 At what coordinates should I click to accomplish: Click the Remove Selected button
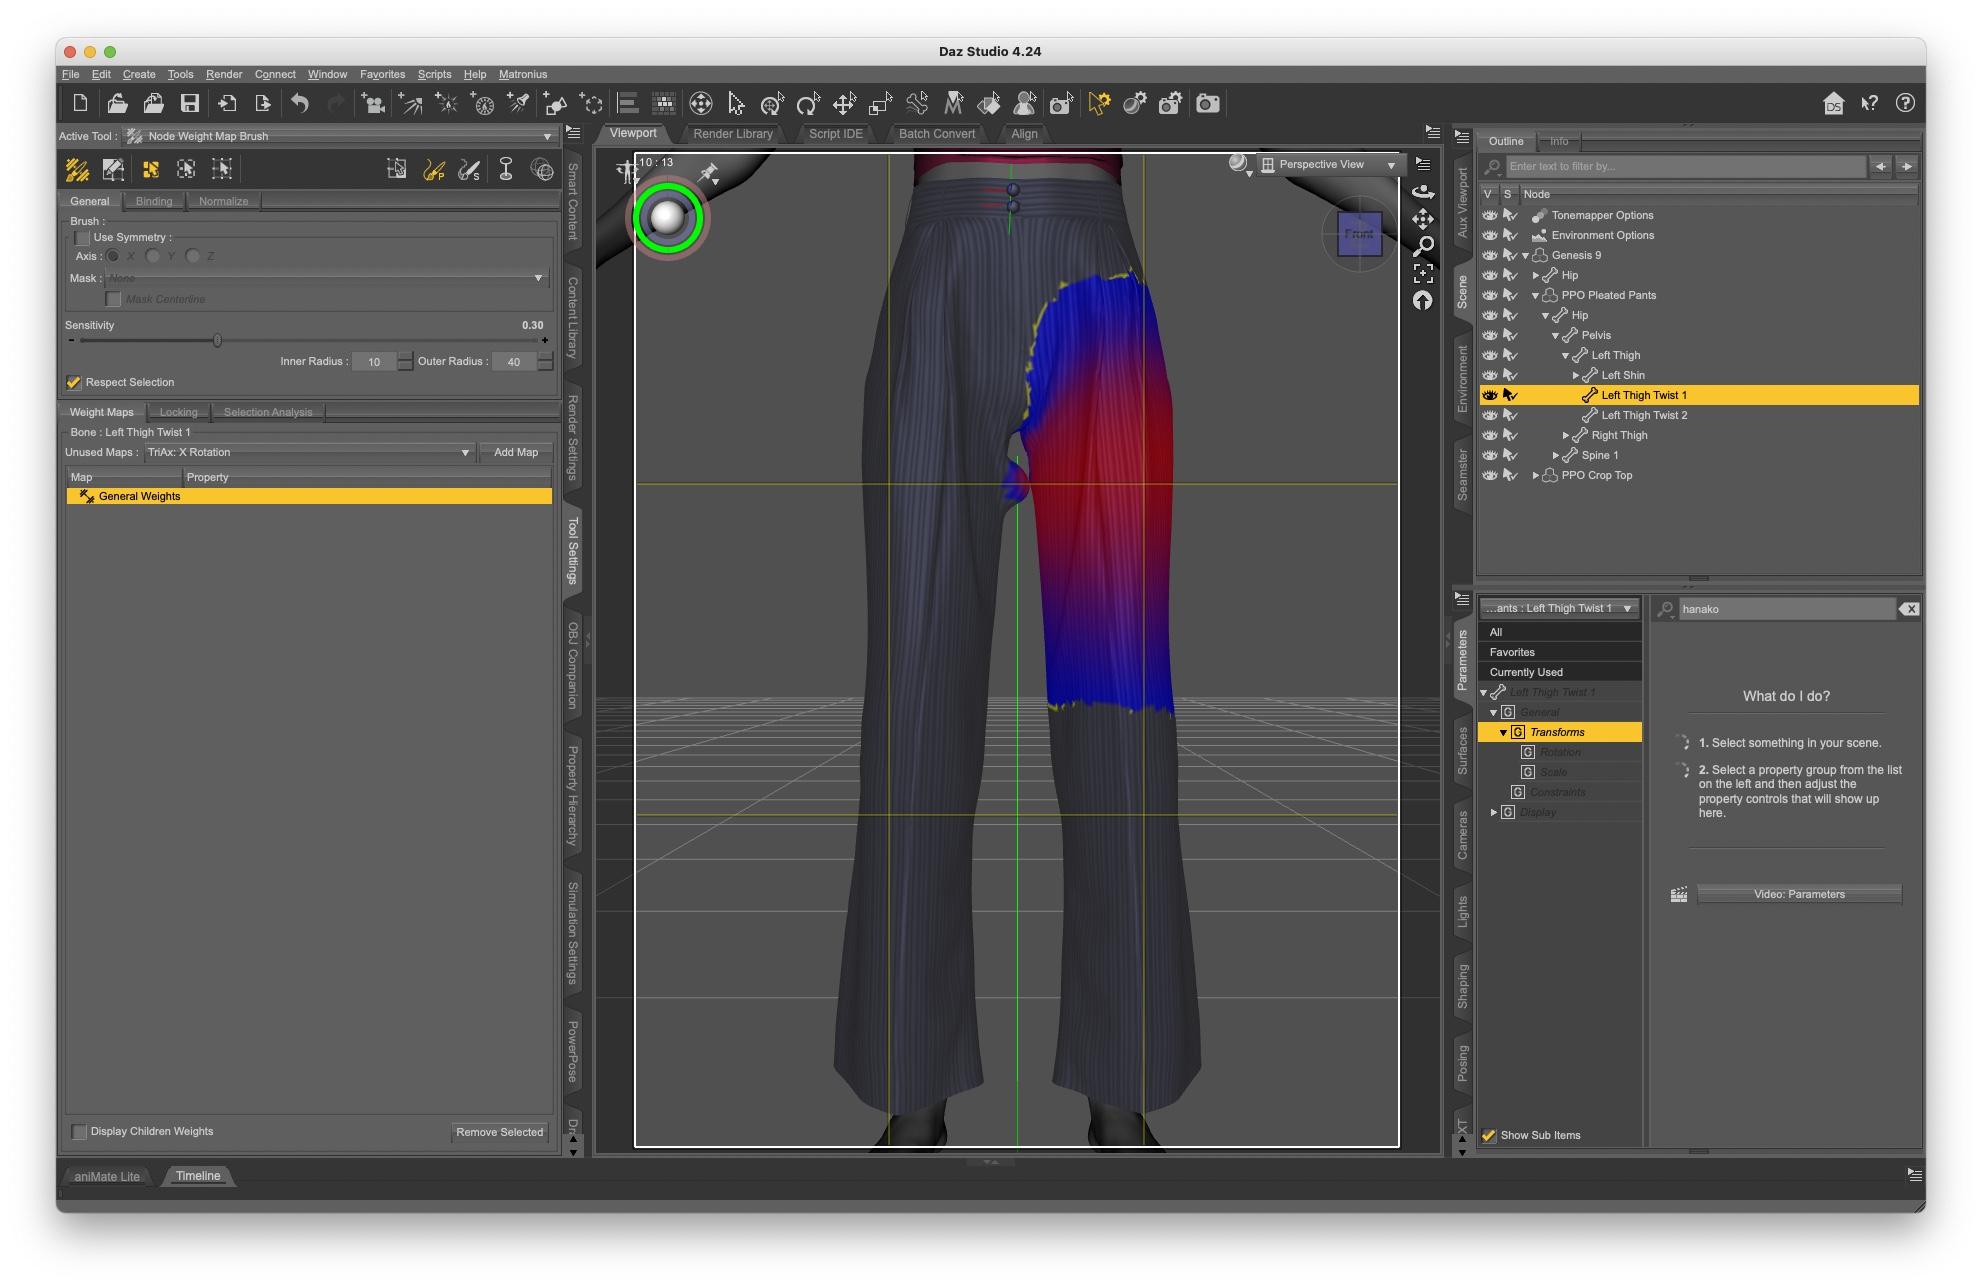[x=499, y=1132]
